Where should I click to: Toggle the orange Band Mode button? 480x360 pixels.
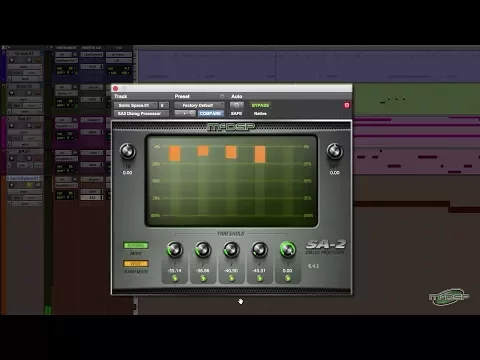(136, 264)
